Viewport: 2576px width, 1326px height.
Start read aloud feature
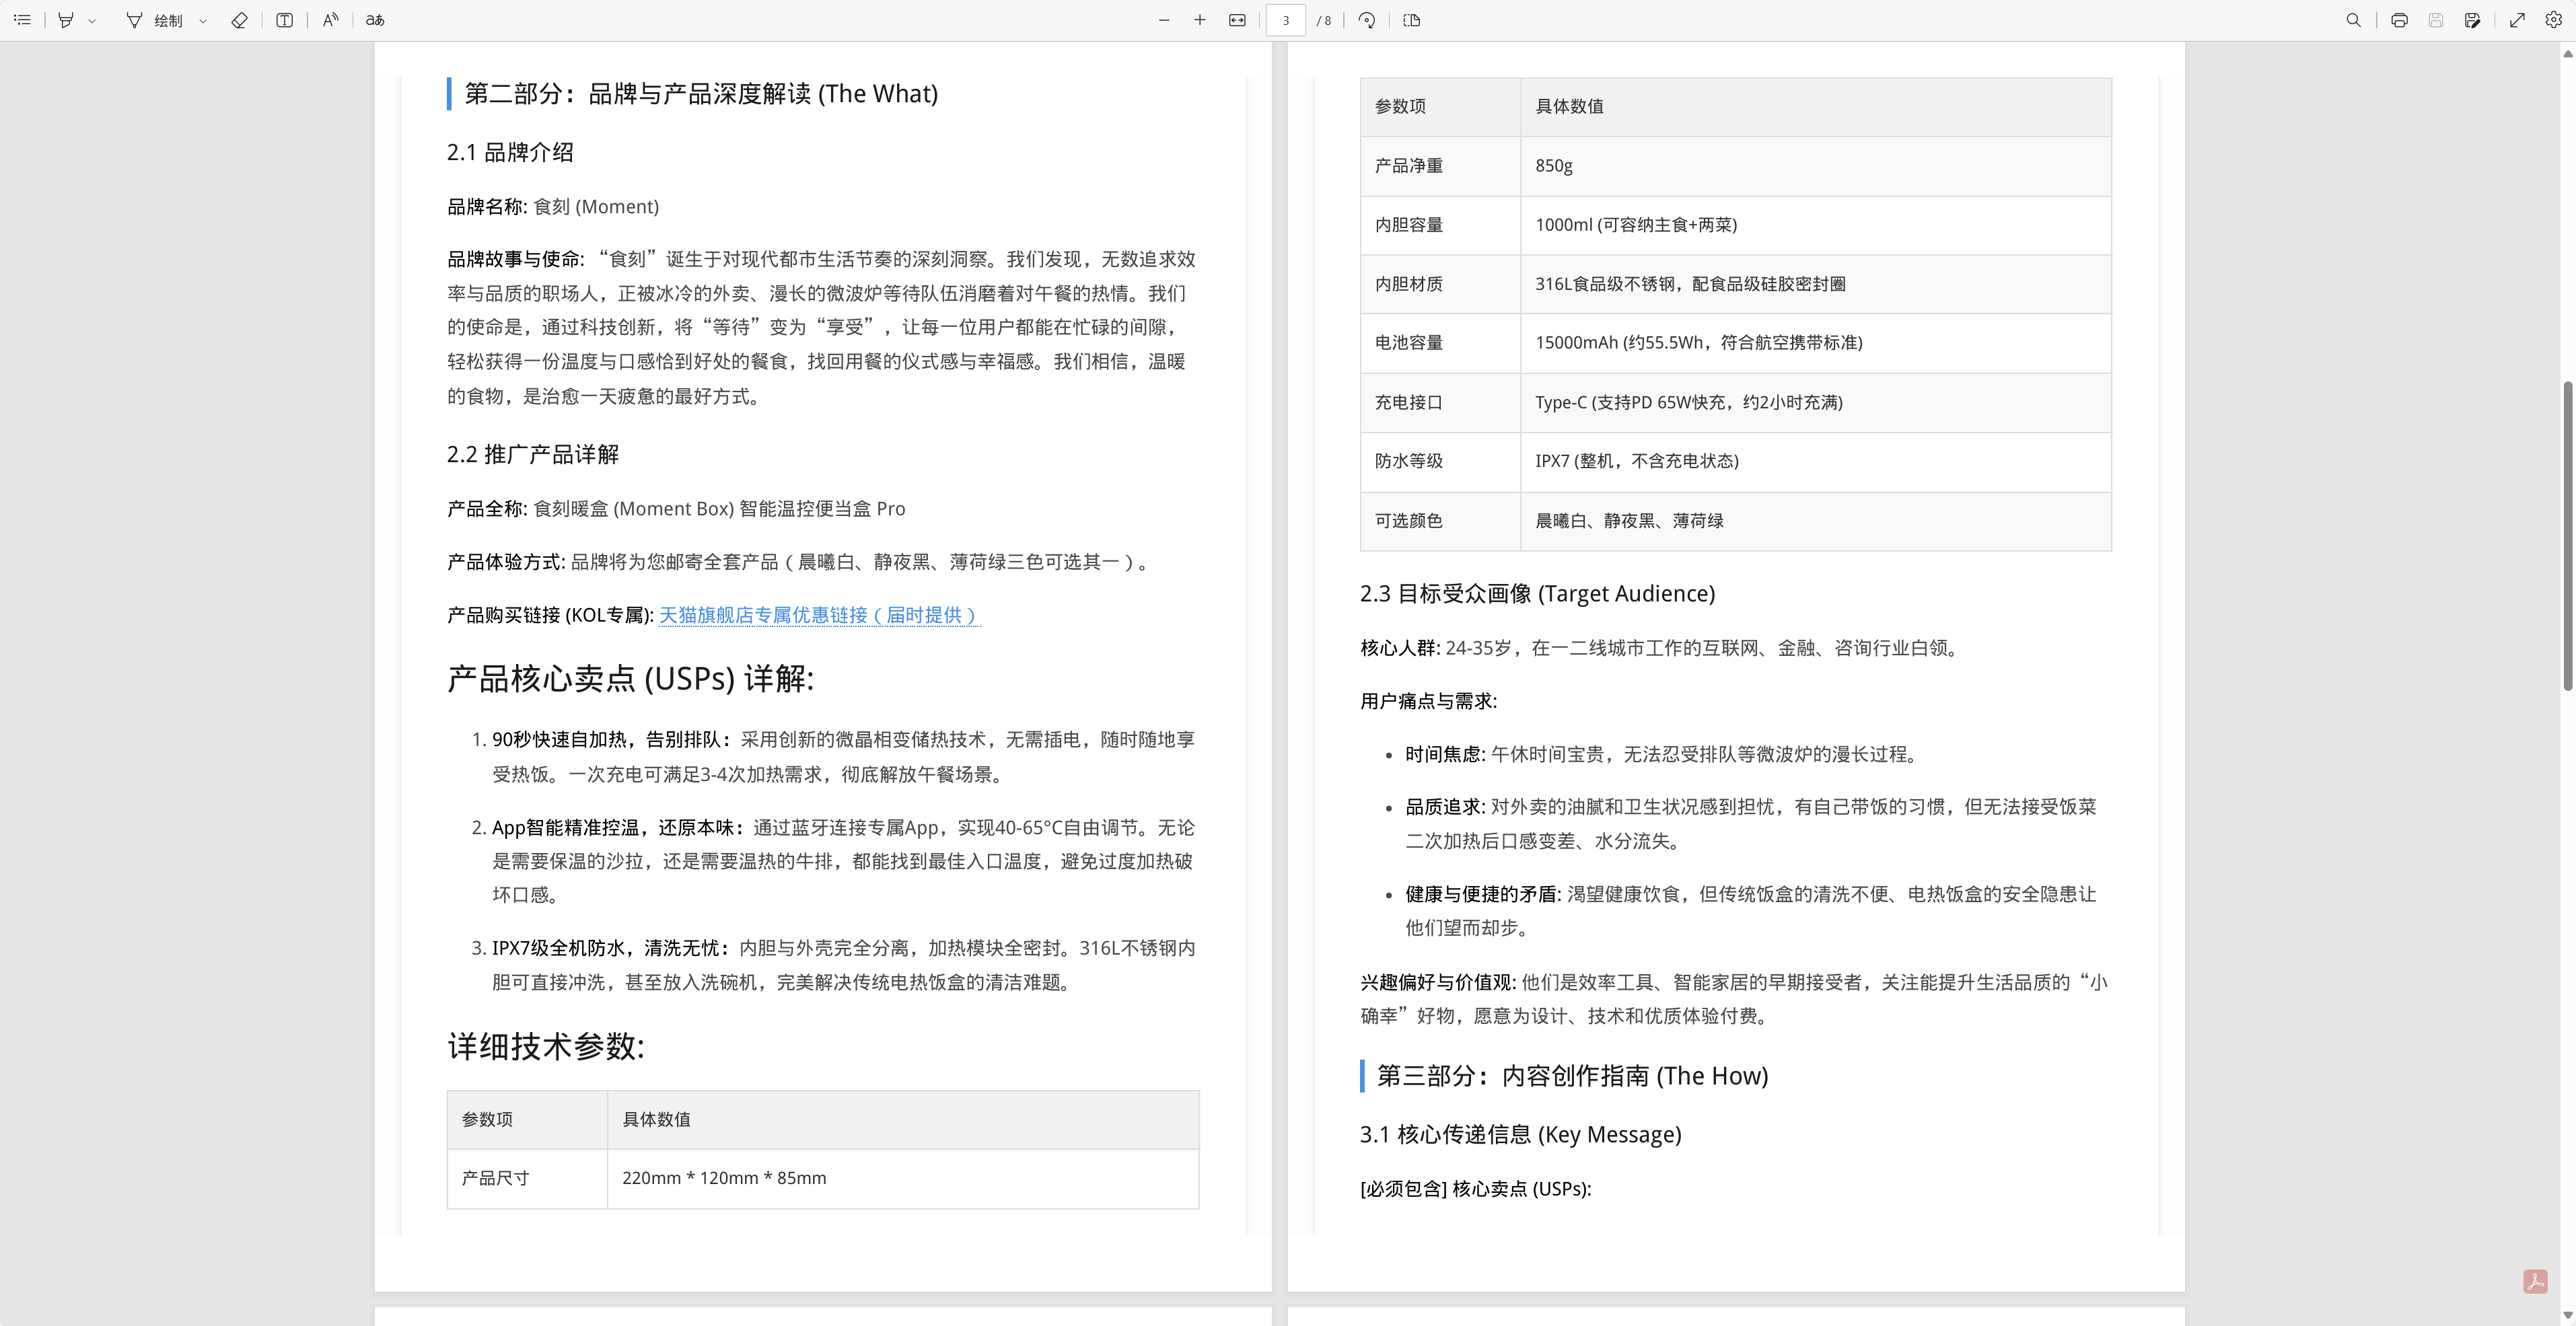(x=331, y=20)
